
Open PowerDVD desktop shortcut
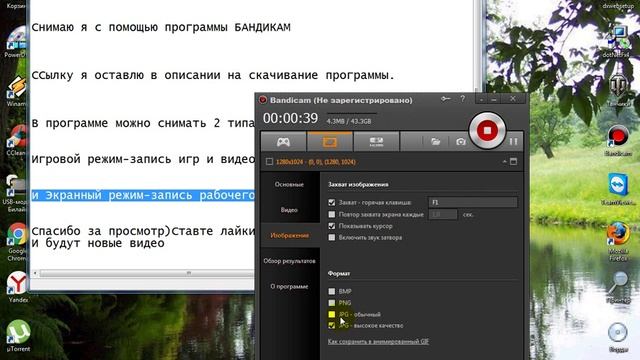click(x=16, y=42)
